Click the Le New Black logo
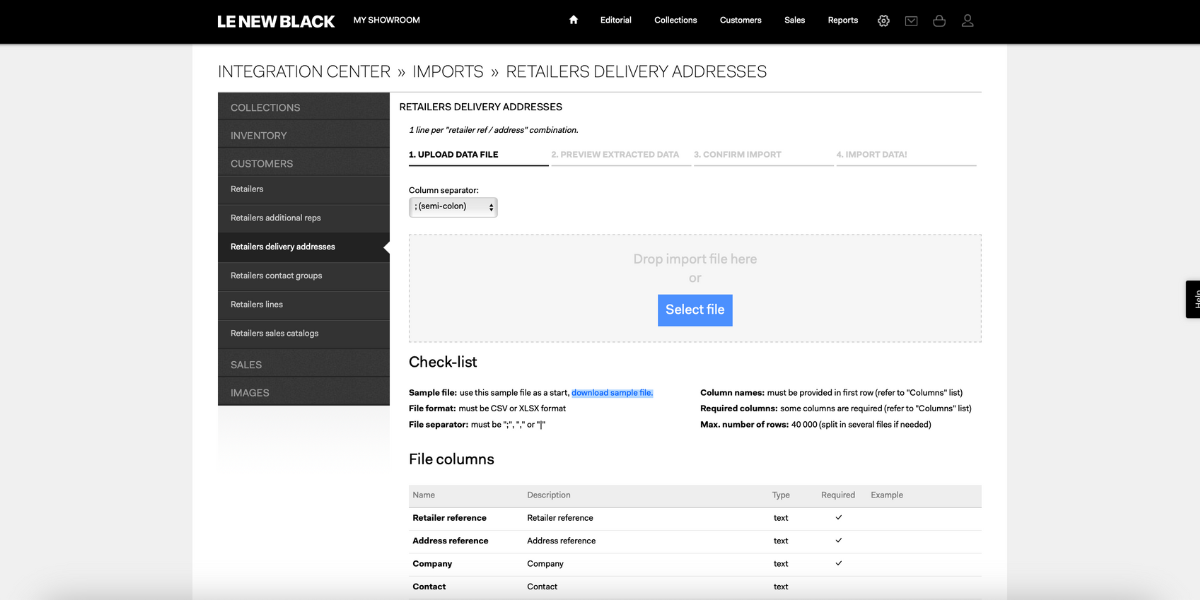Viewport: 1200px width, 600px height. 276,21
